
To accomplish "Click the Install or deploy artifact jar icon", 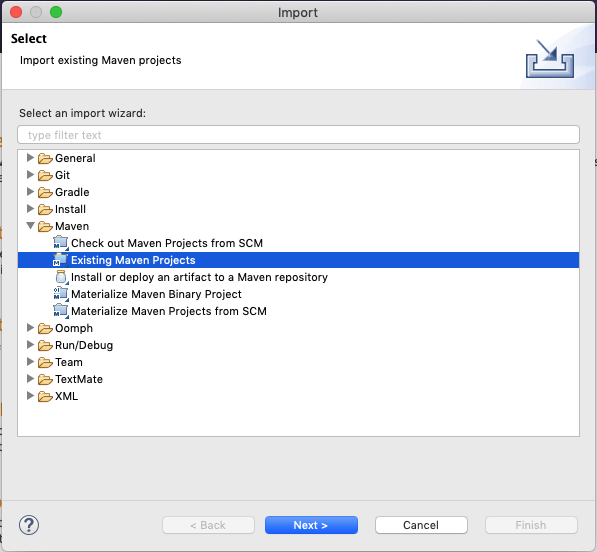I will 61,277.
